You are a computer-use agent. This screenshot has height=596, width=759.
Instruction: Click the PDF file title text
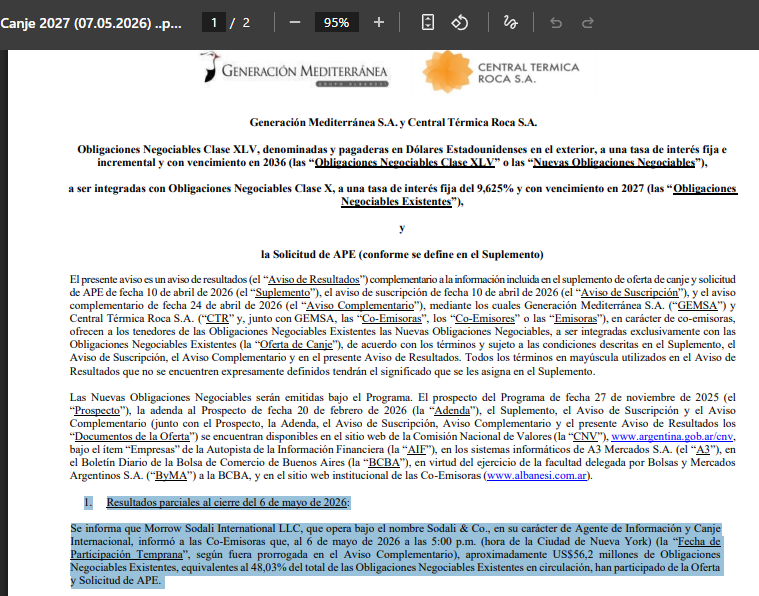pos(91,23)
